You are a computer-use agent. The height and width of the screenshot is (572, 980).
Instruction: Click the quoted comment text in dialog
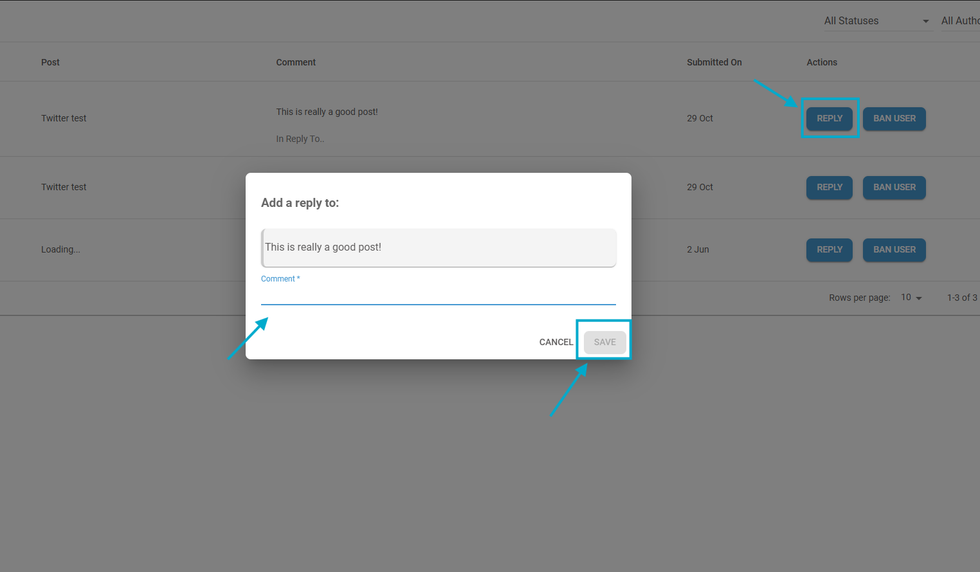tap(323, 247)
